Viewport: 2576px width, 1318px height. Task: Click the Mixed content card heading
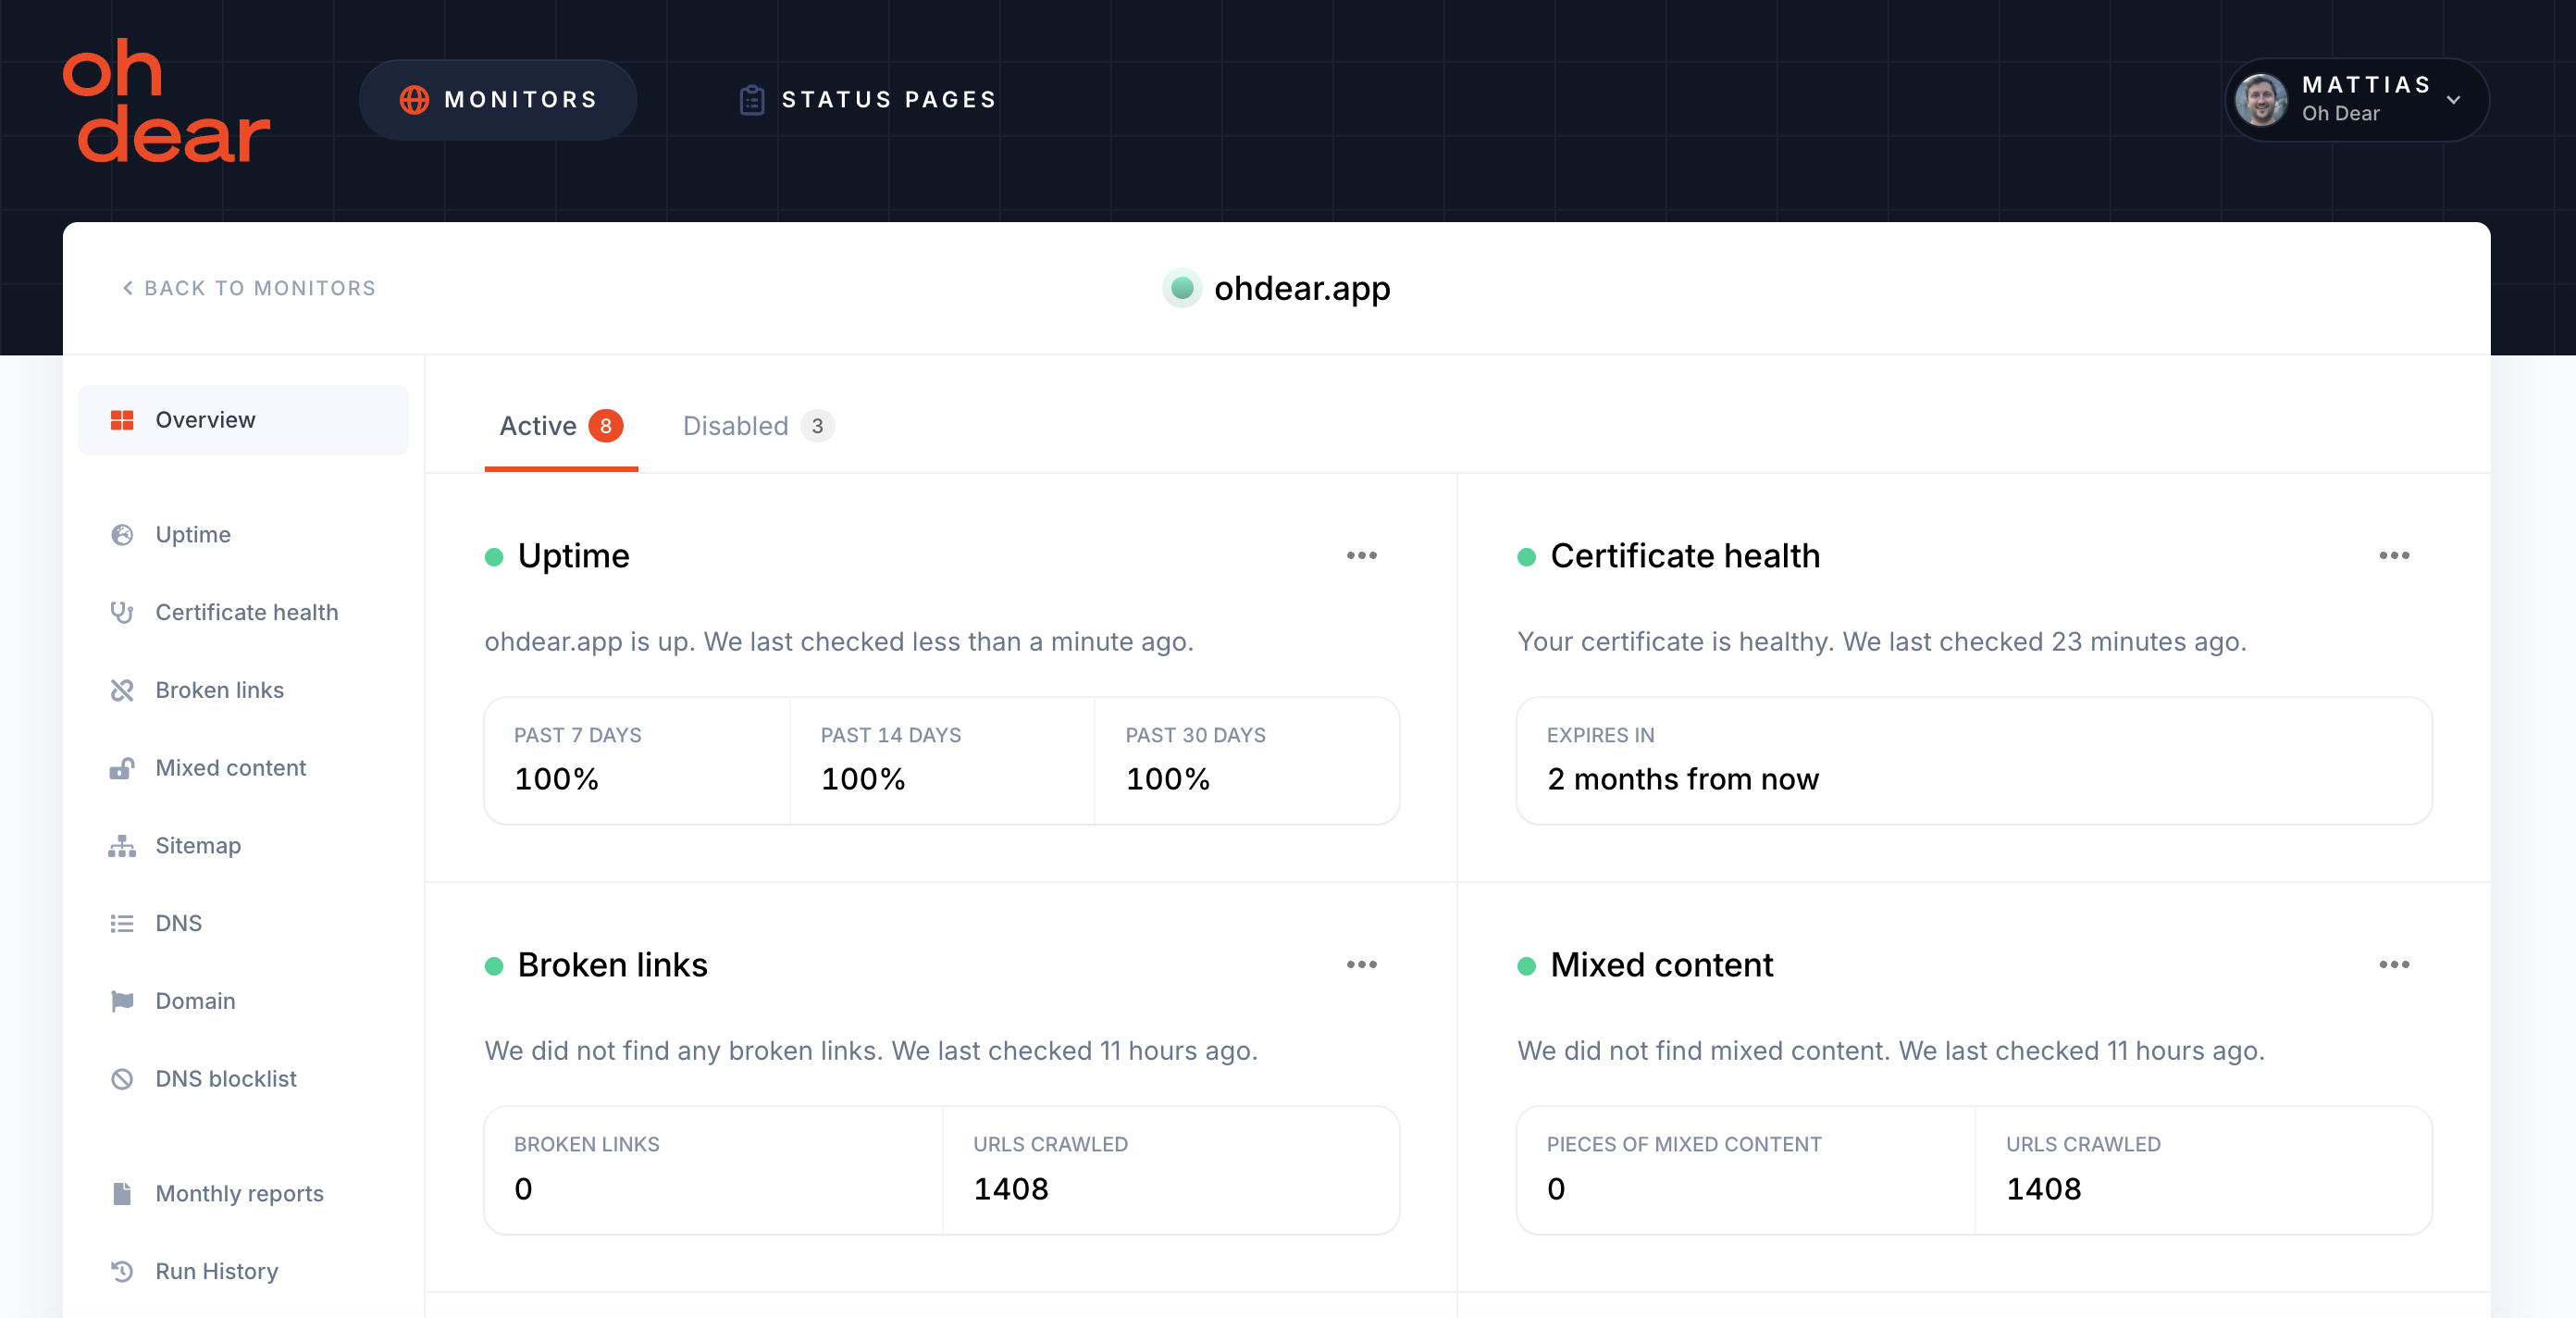pos(1661,965)
